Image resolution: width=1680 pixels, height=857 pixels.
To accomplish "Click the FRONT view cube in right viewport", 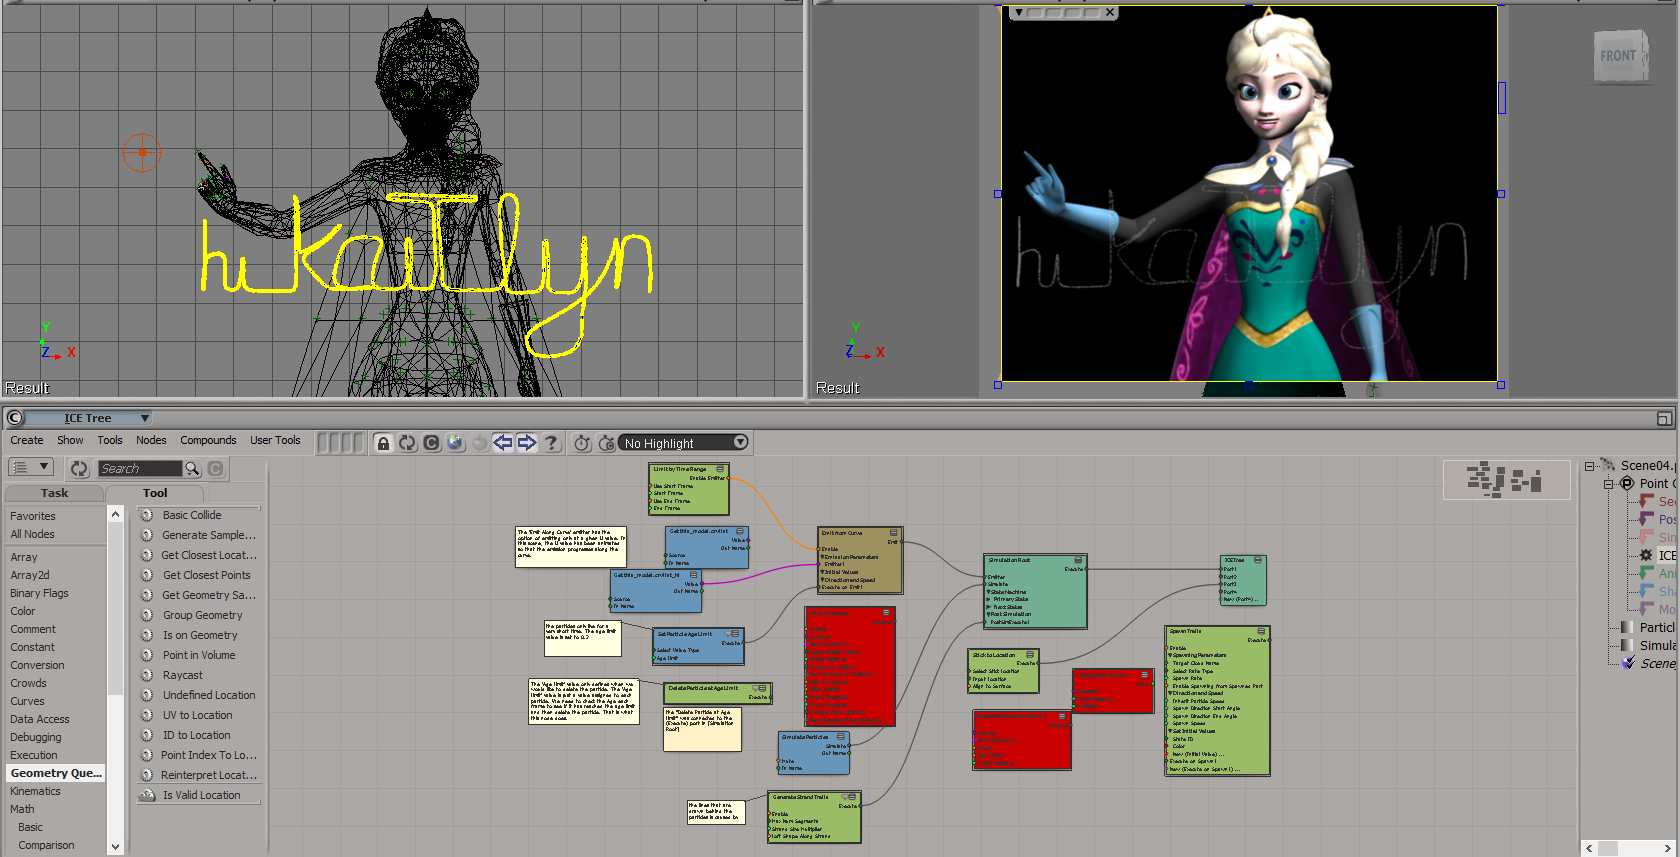I will [1620, 57].
